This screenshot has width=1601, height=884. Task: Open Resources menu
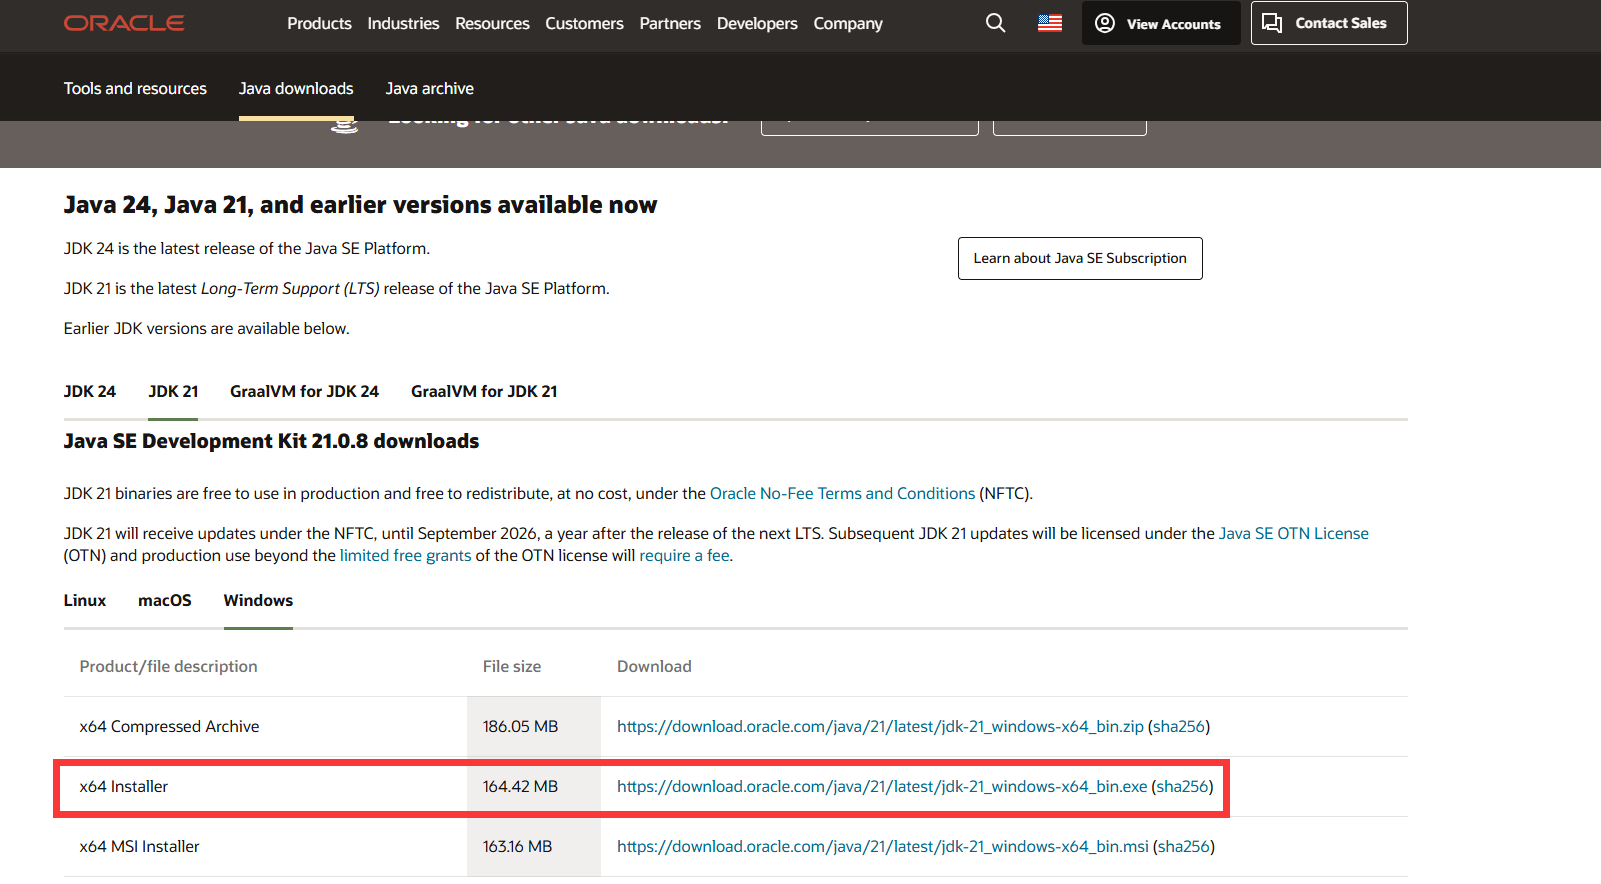point(492,23)
